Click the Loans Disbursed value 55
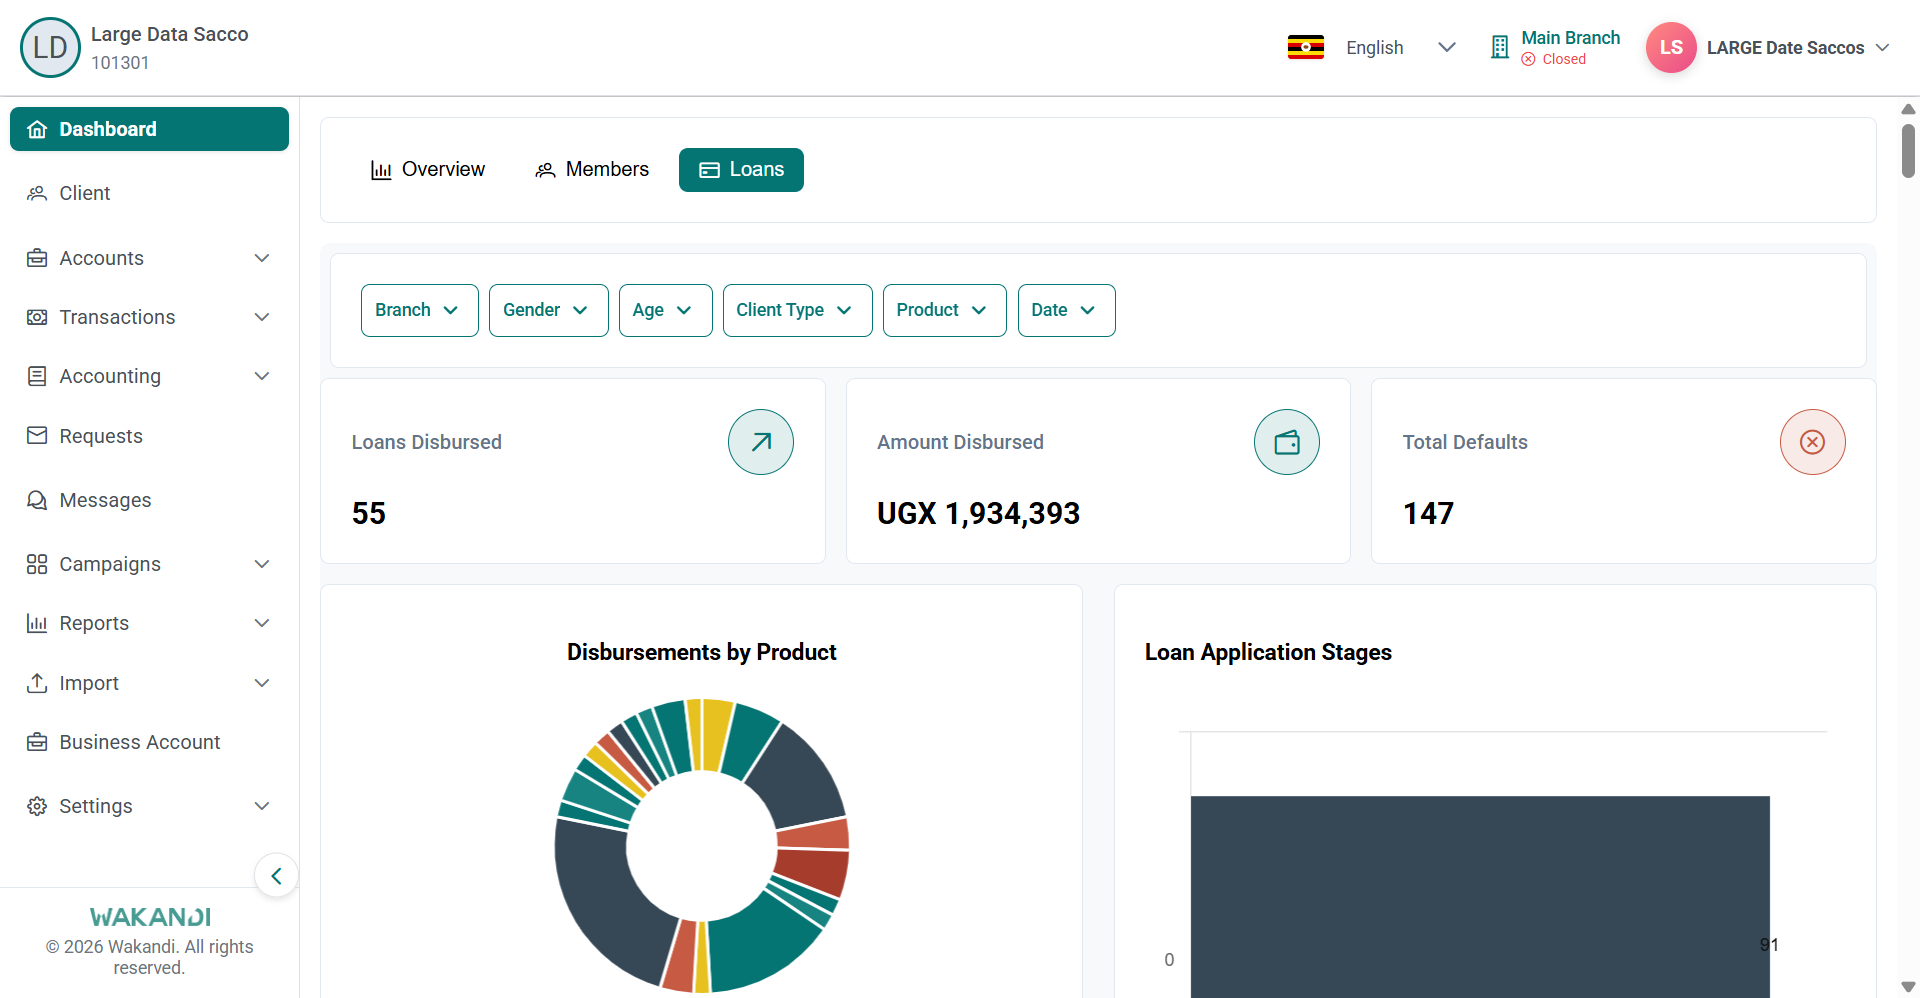Image resolution: width=1920 pixels, height=998 pixels. [x=368, y=513]
